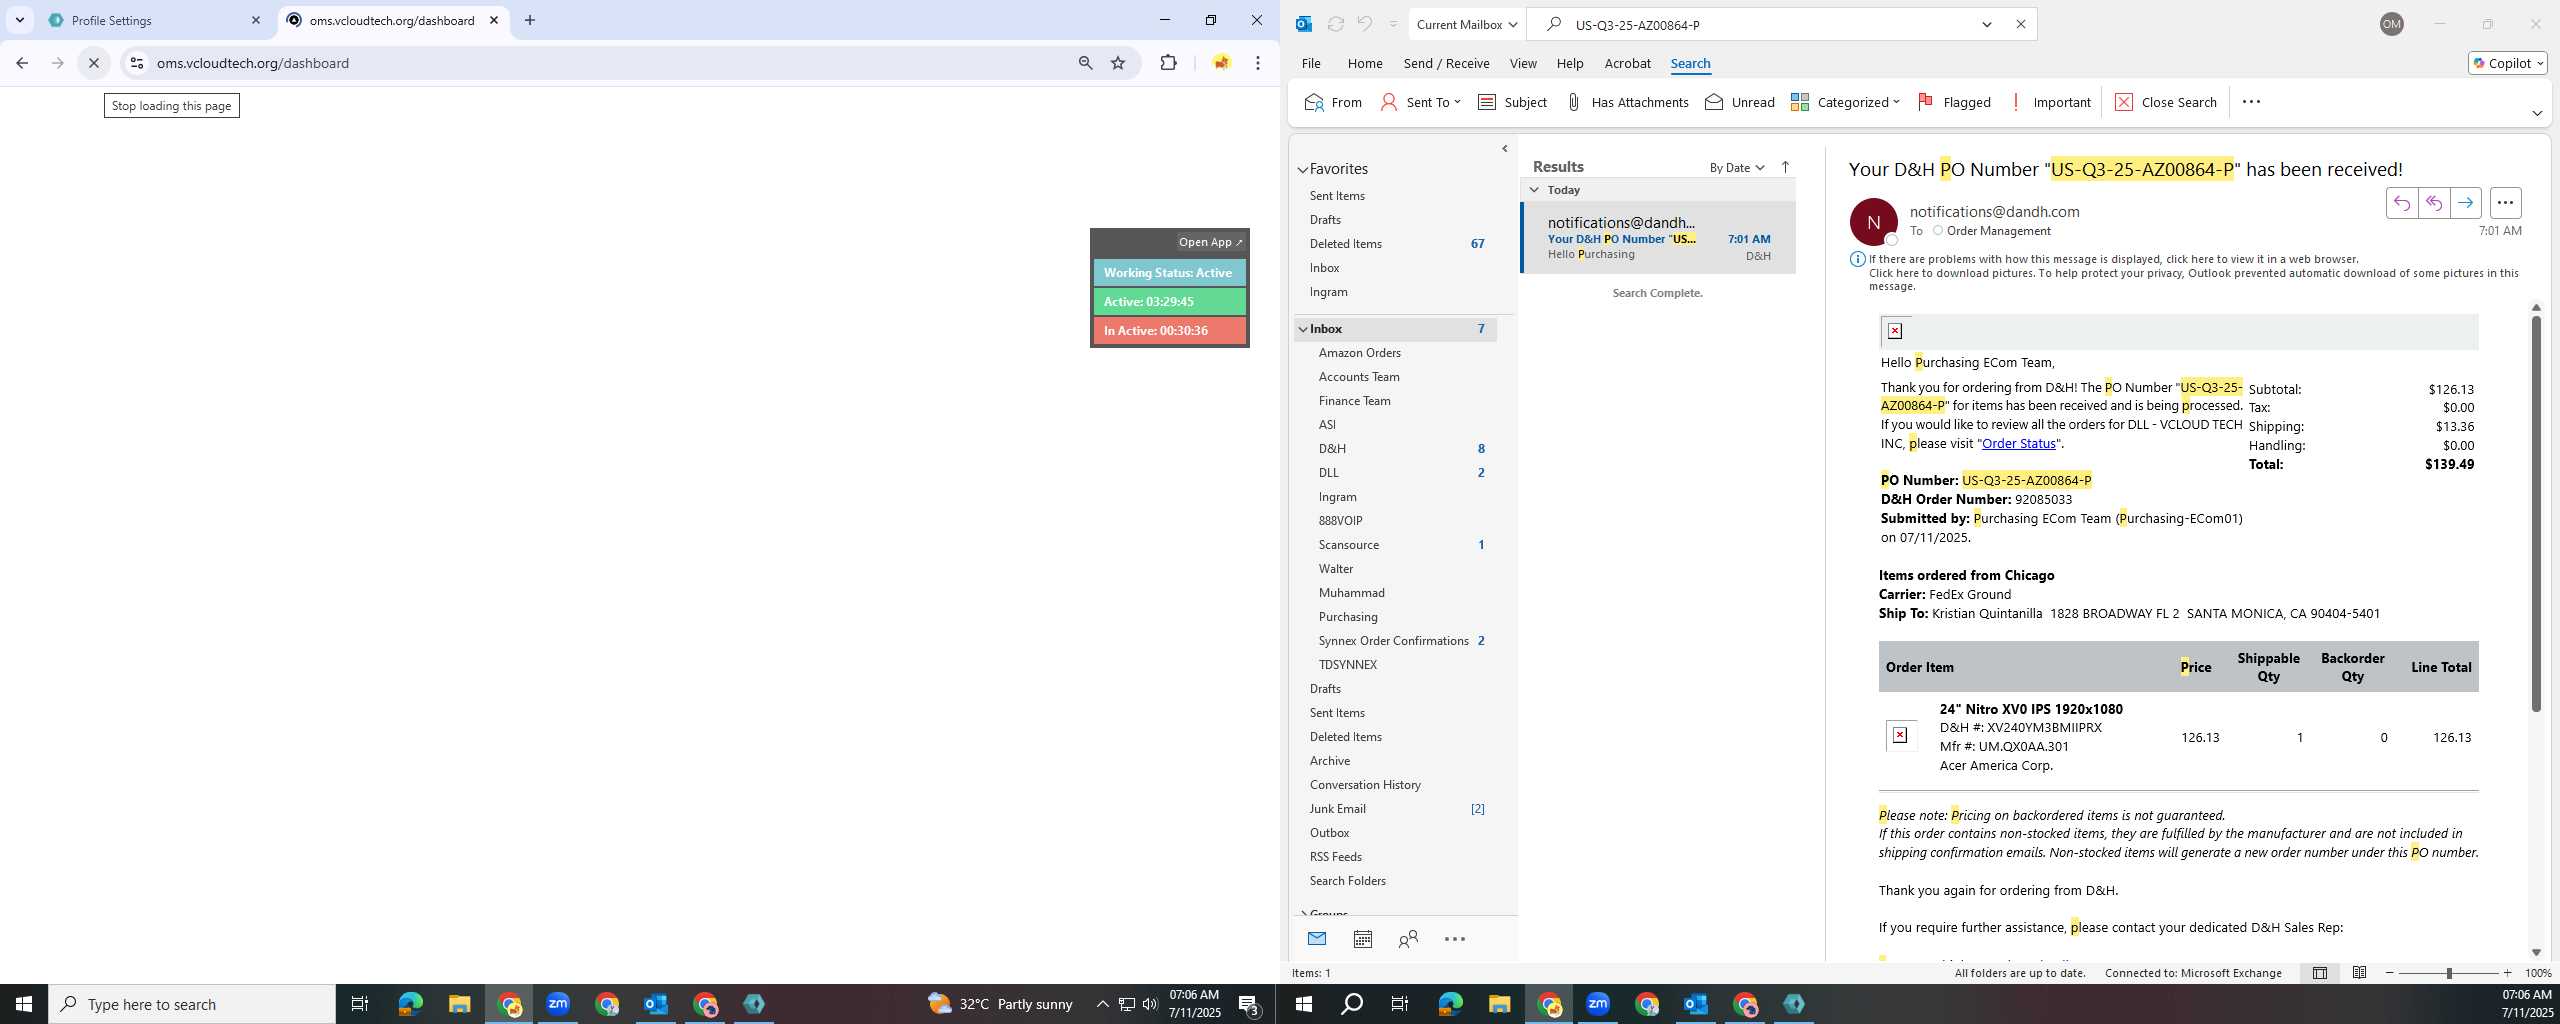
Task: Open the more actions ellipsis beside Forward
Action: (2505, 203)
